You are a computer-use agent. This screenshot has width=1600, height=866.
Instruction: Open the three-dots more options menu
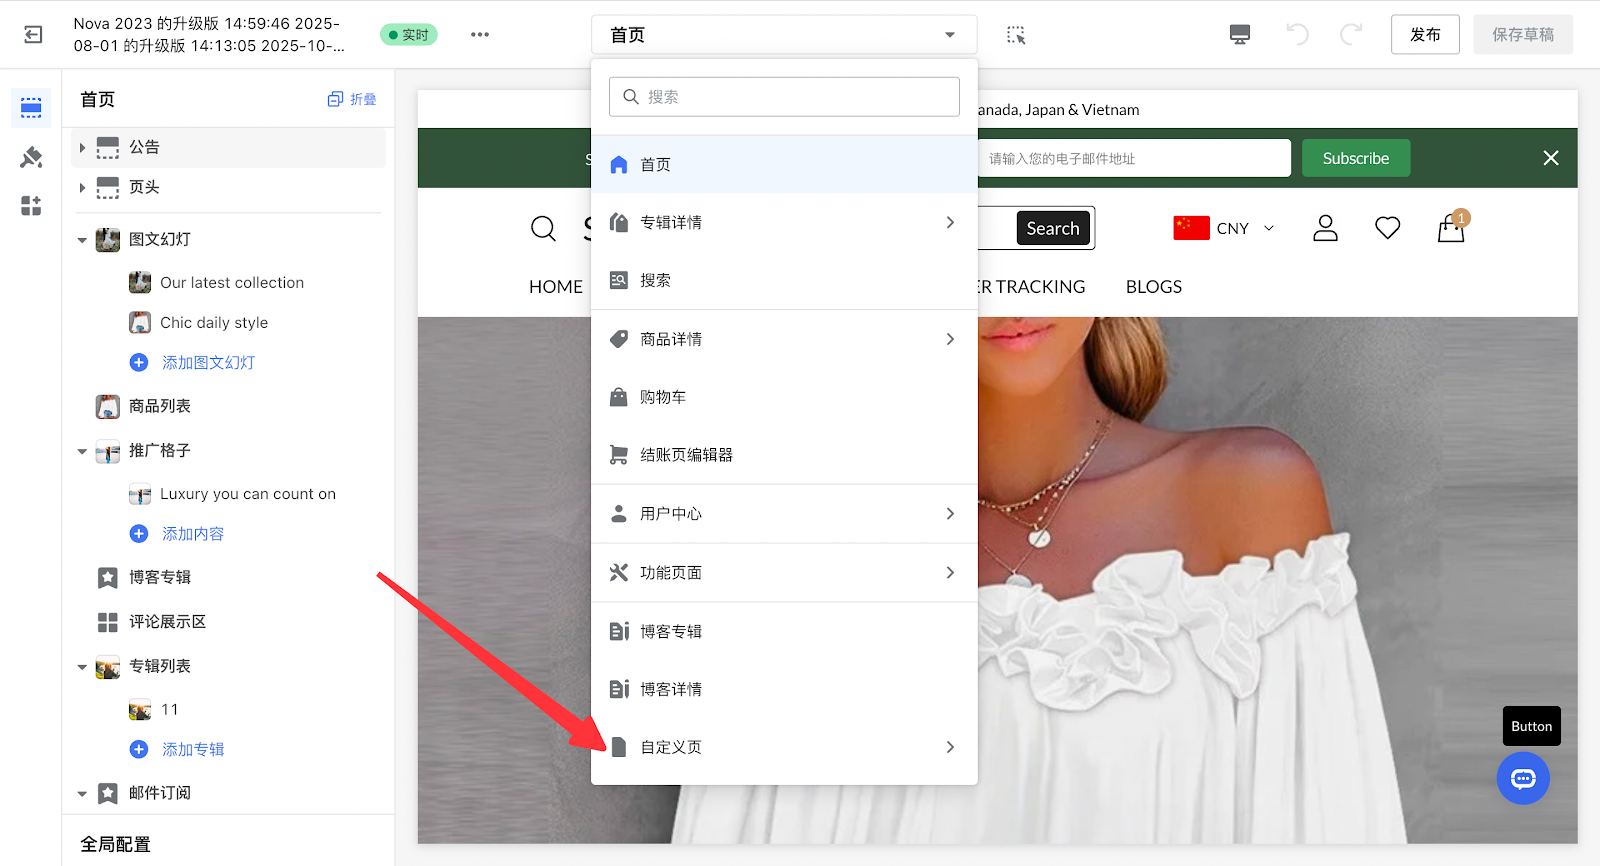pos(480,35)
